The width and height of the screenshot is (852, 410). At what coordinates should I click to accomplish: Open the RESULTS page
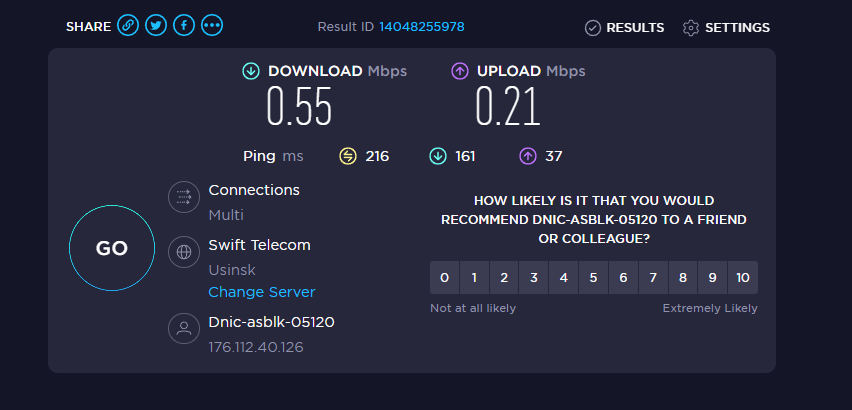pyautogui.click(x=624, y=27)
